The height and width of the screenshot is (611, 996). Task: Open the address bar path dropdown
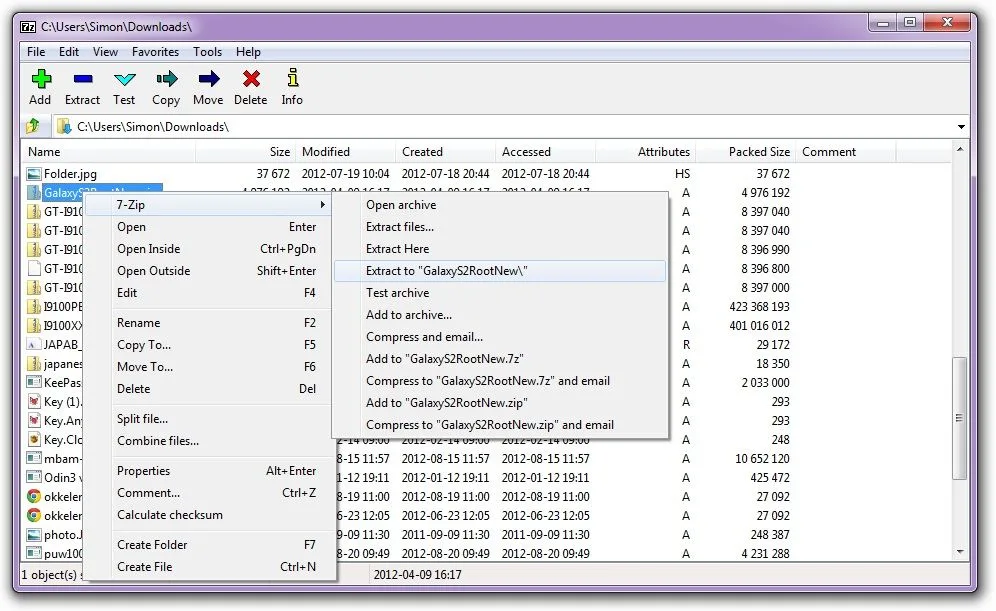click(961, 127)
